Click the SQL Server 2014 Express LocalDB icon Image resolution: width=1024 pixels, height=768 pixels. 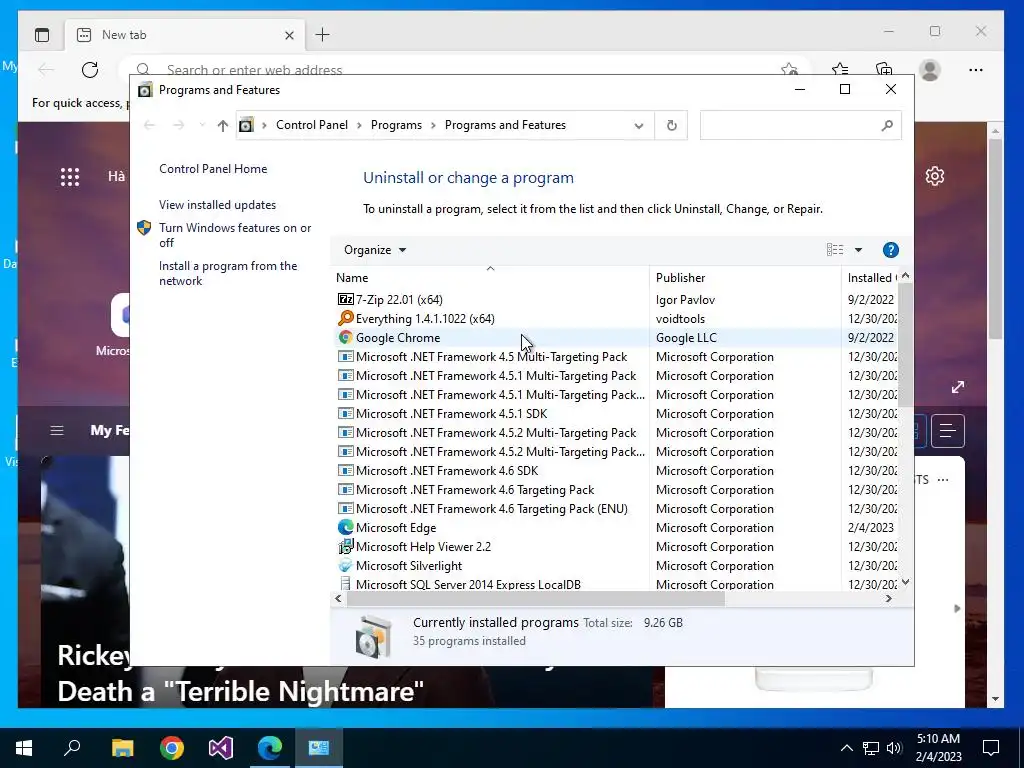(x=345, y=584)
